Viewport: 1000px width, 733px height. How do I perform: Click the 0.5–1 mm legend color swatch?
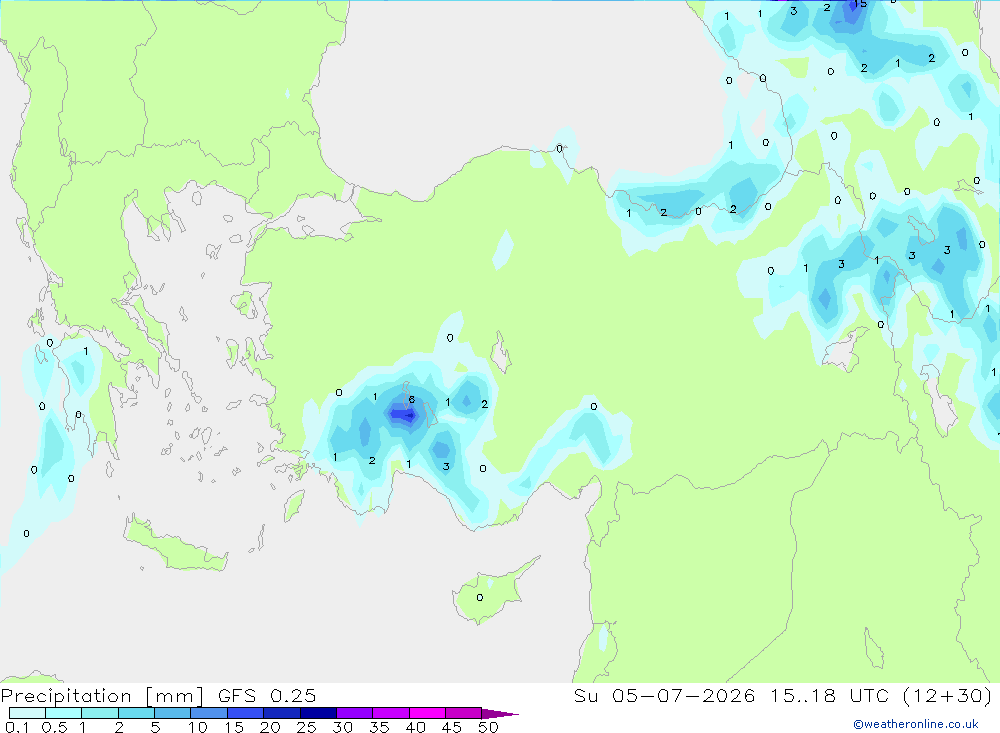(x=64, y=713)
